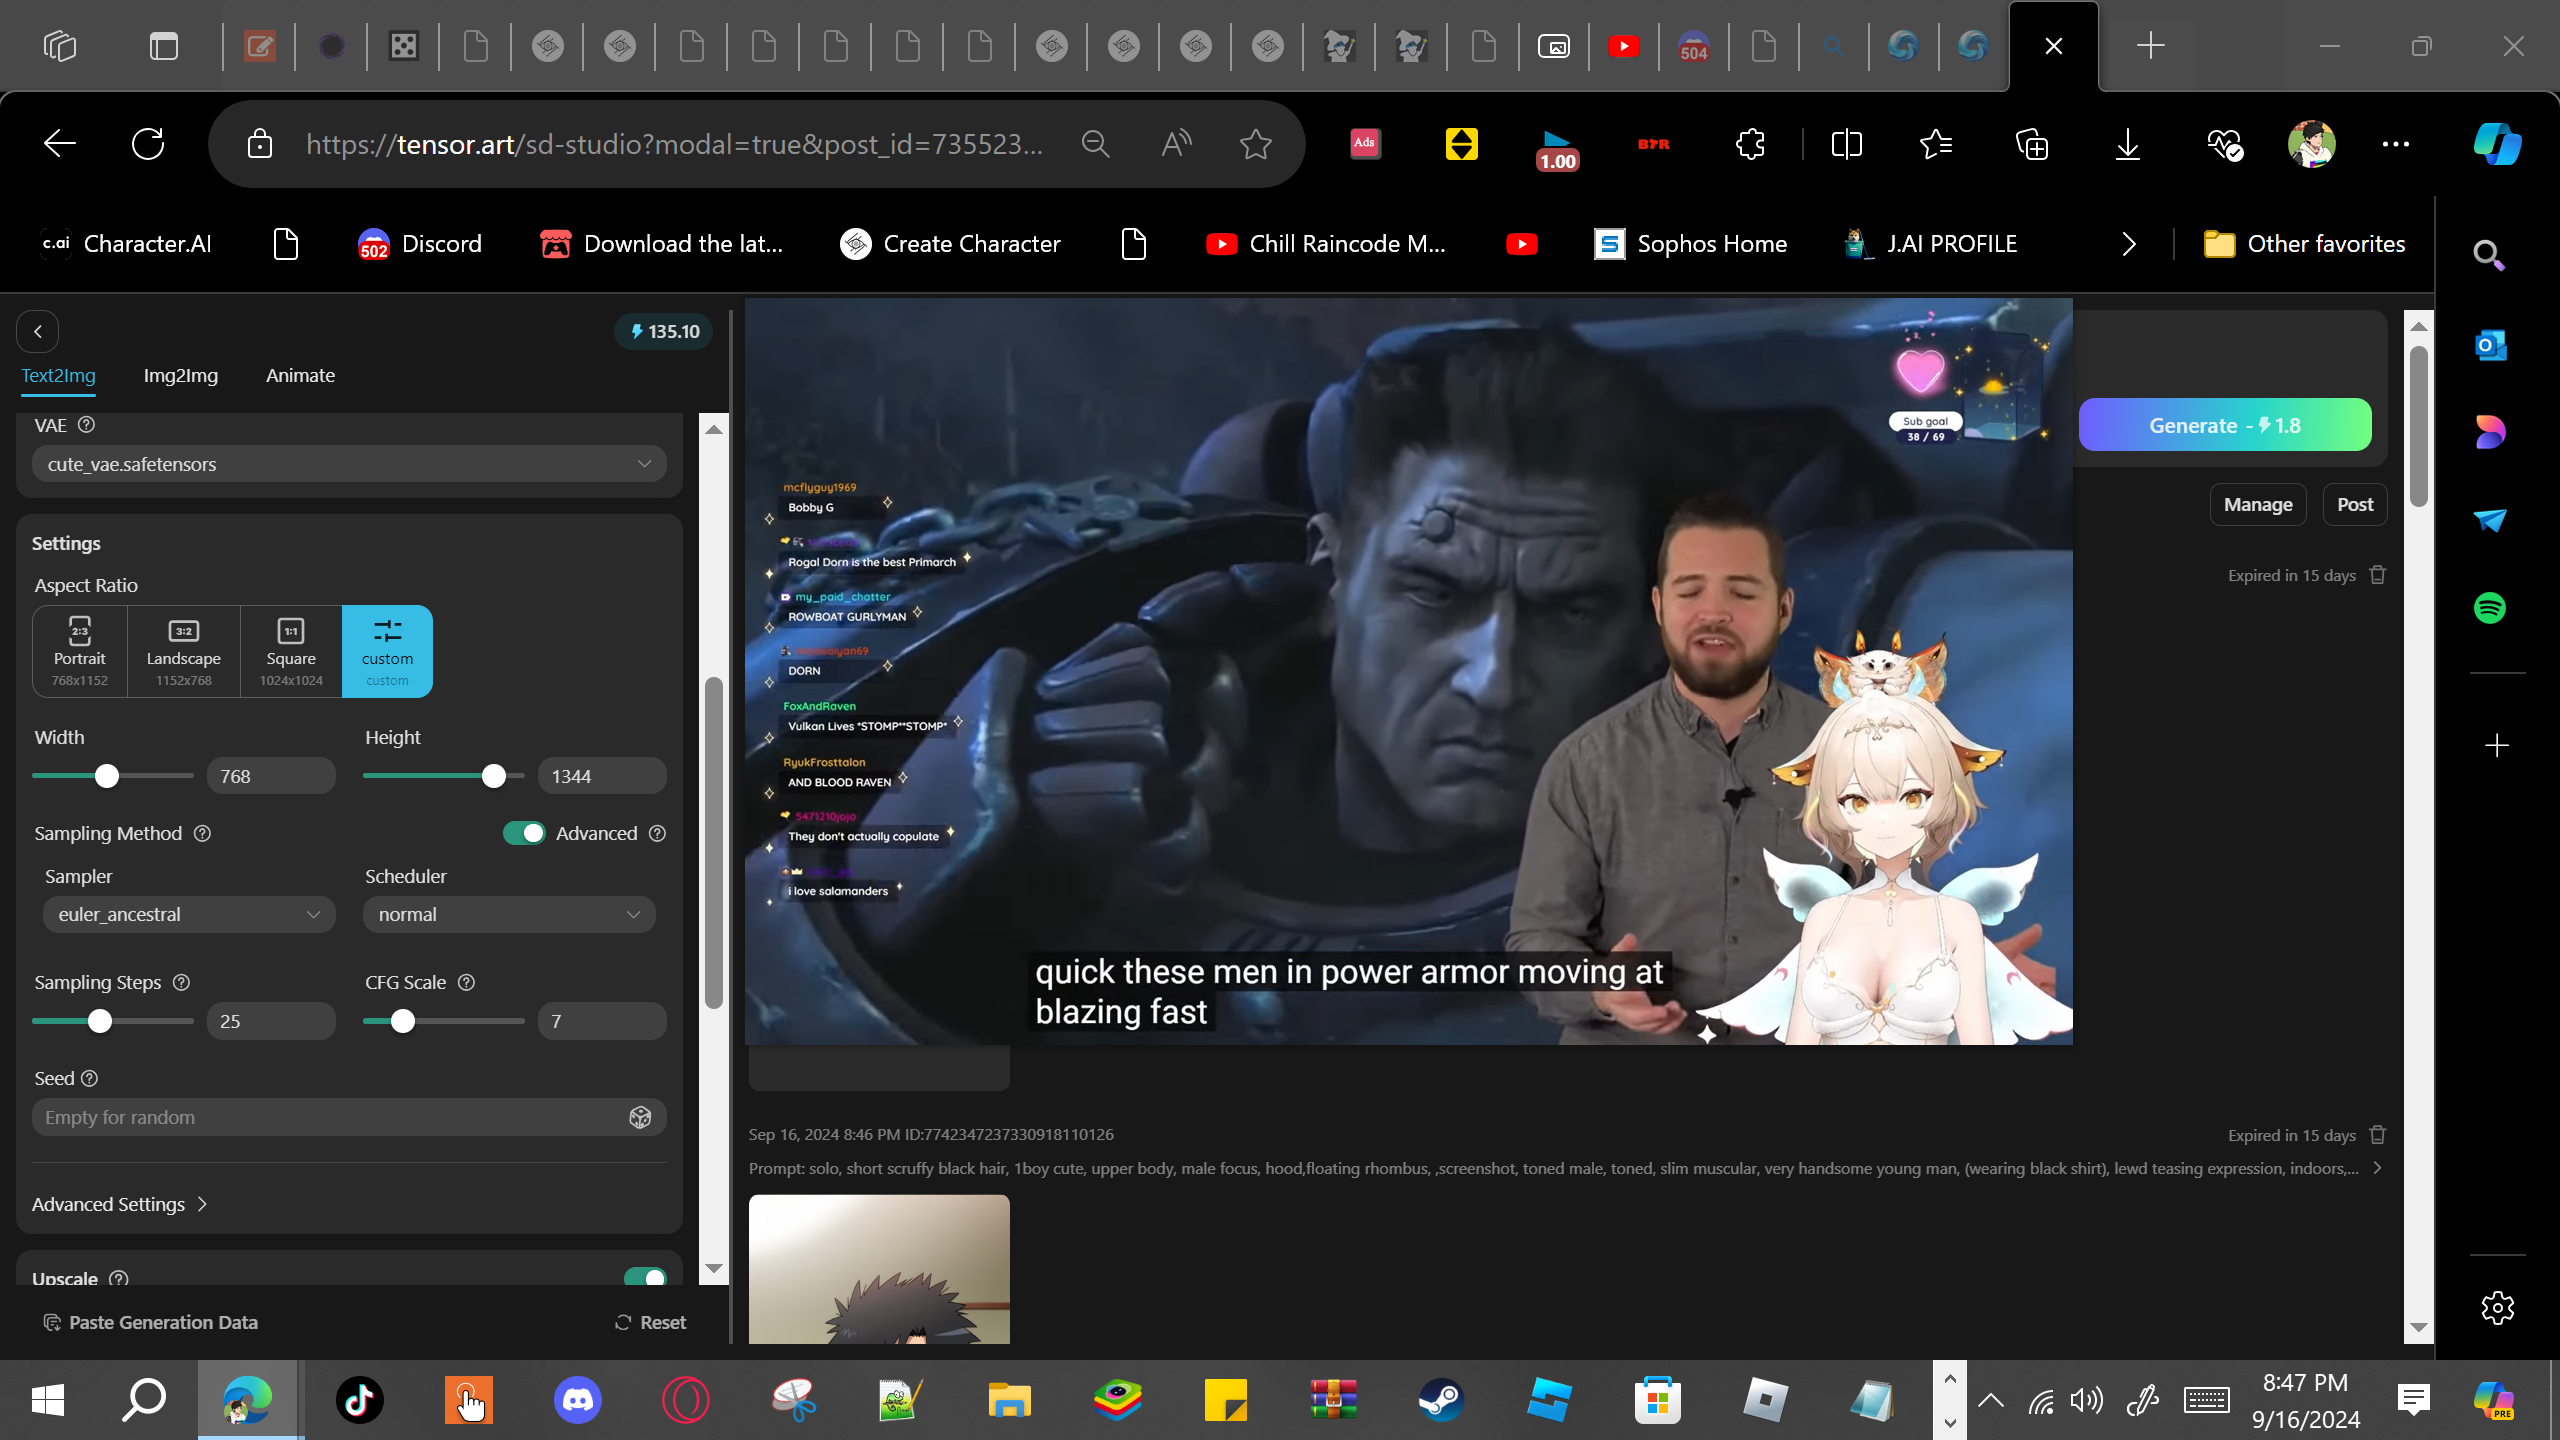
Task: Click the browser address bar URL
Action: click(x=674, y=144)
